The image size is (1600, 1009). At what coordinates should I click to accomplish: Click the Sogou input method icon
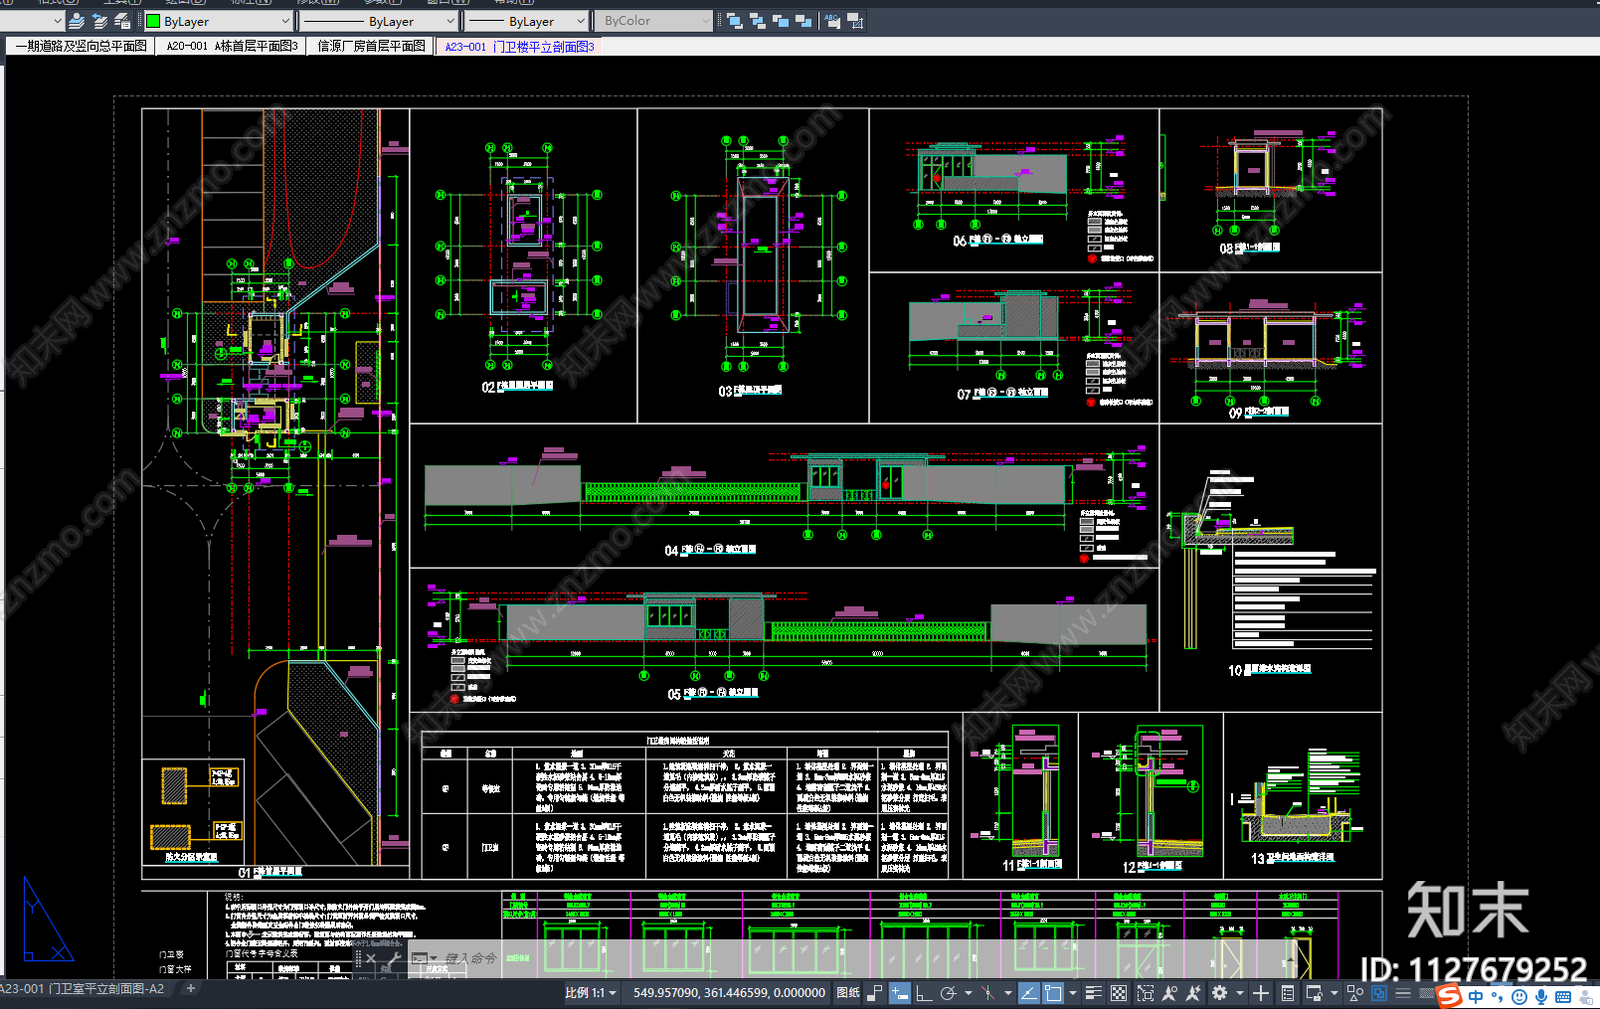point(1449,996)
